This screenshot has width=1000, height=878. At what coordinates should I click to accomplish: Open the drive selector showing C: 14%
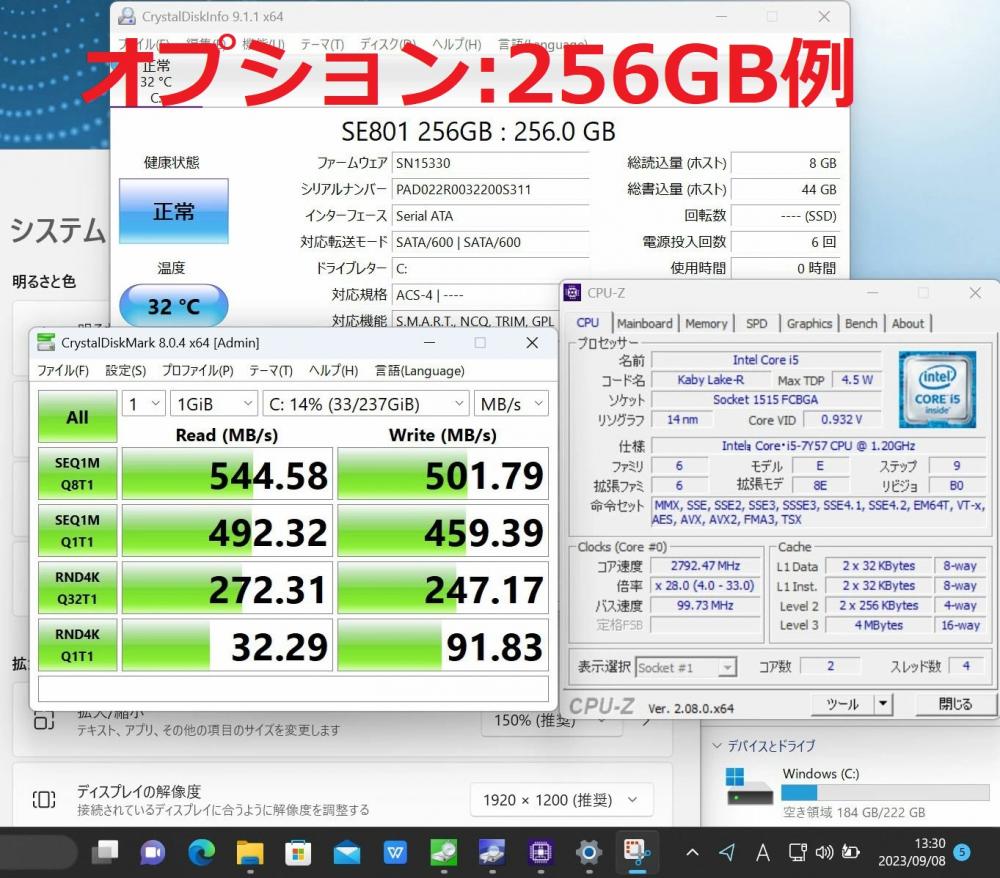coord(366,404)
